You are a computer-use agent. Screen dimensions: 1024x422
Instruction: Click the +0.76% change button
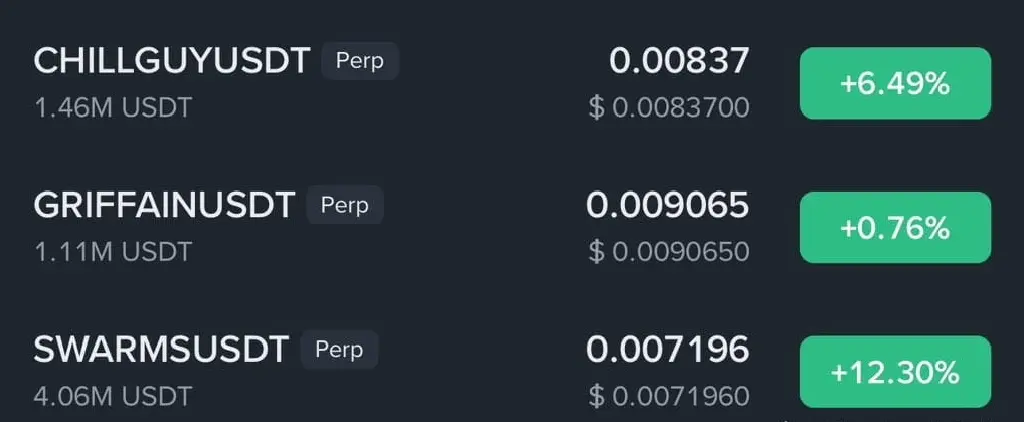(x=895, y=228)
